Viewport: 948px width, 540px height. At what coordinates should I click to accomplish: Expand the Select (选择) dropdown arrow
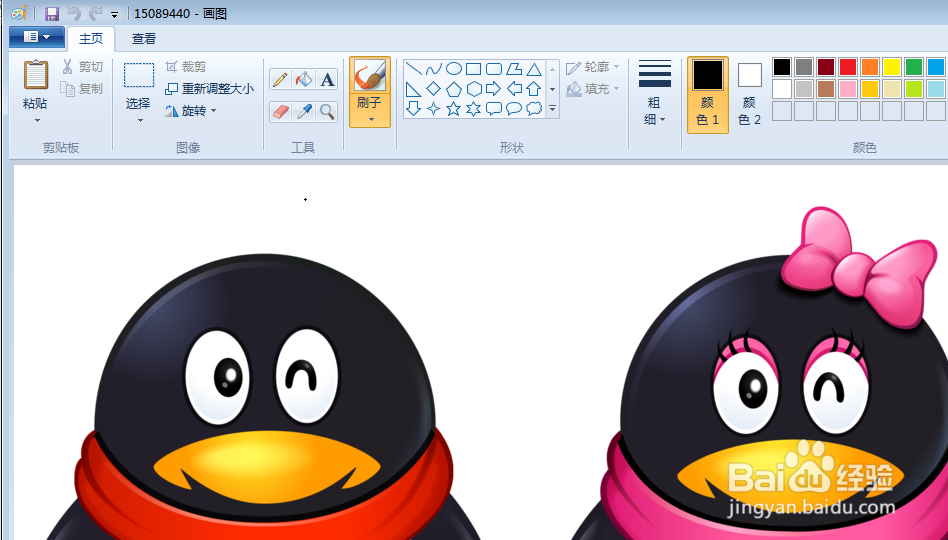(140, 120)
